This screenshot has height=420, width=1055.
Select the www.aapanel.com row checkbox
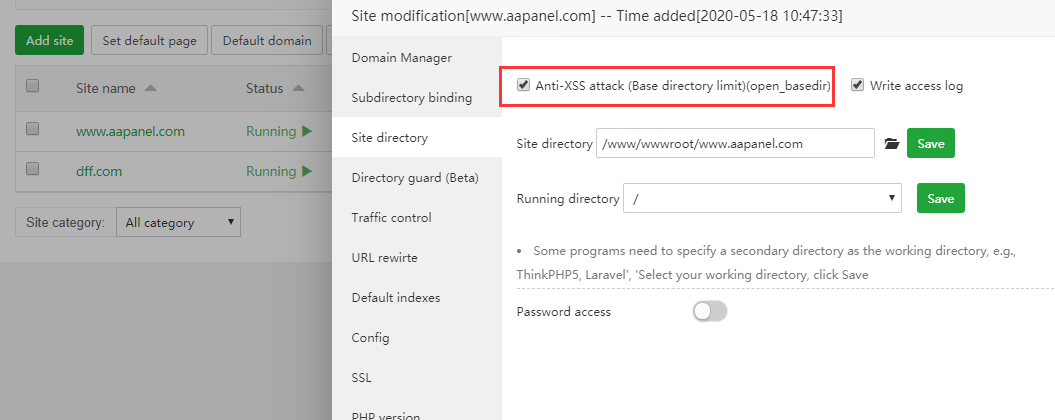pyautogui.click(x=32, y=129)
